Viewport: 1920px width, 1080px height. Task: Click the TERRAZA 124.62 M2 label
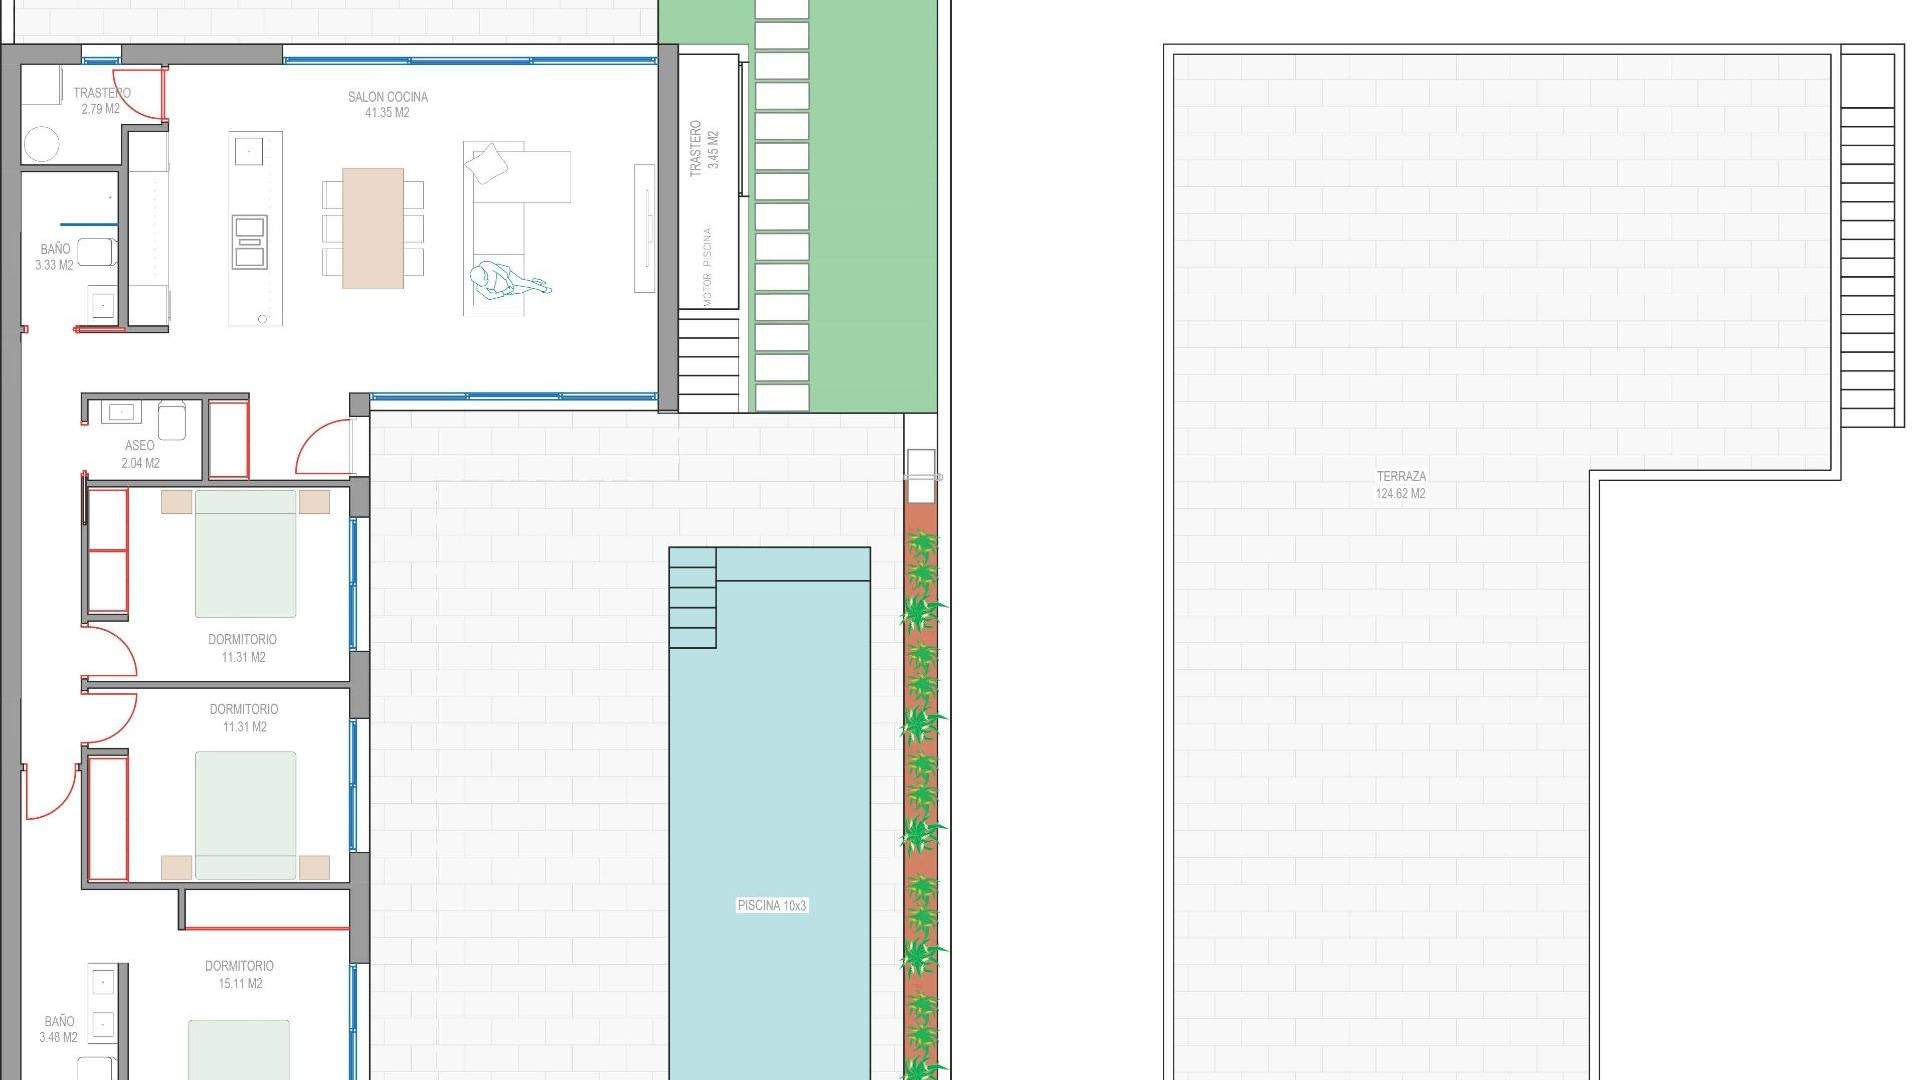click(x=1400, y=485)
